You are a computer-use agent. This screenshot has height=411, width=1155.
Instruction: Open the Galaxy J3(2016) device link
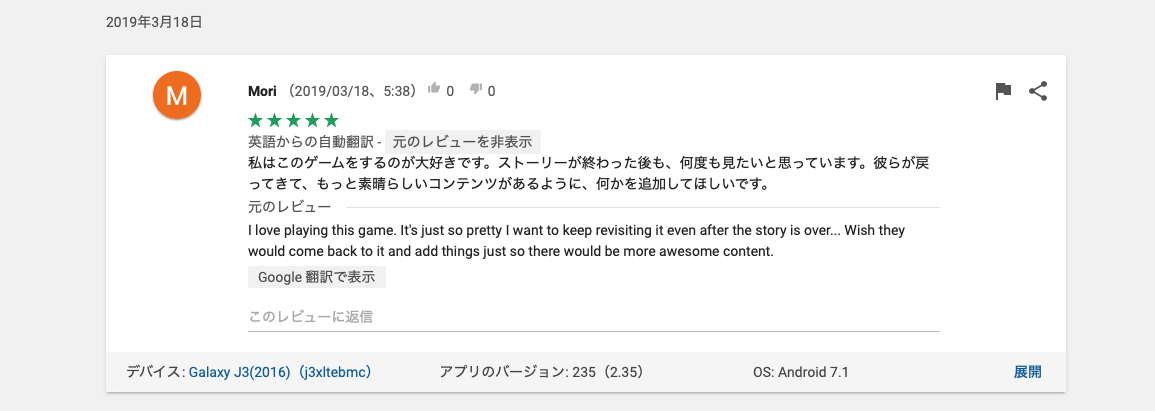(280, 372)
